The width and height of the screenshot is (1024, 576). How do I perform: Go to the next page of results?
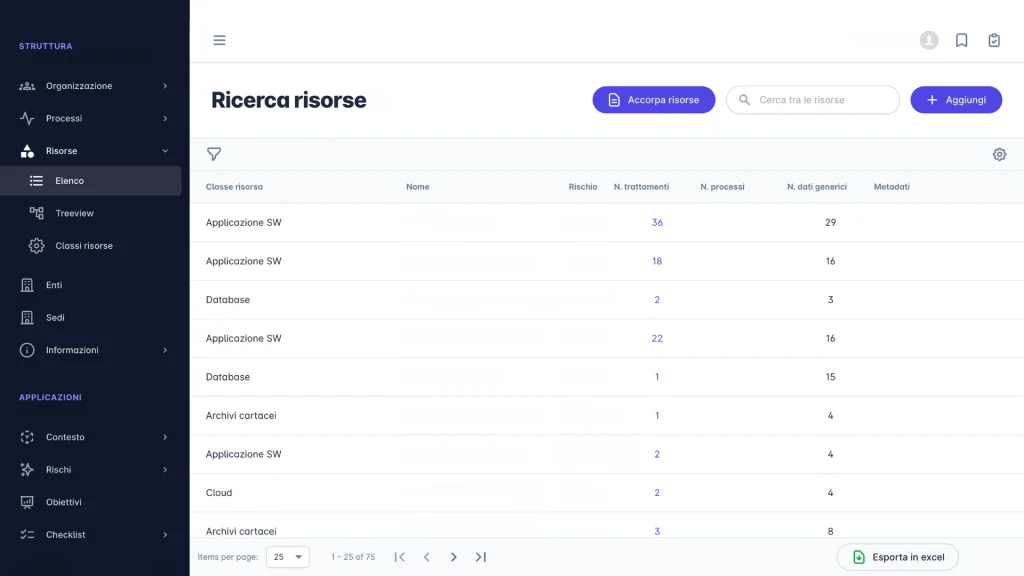454,557
